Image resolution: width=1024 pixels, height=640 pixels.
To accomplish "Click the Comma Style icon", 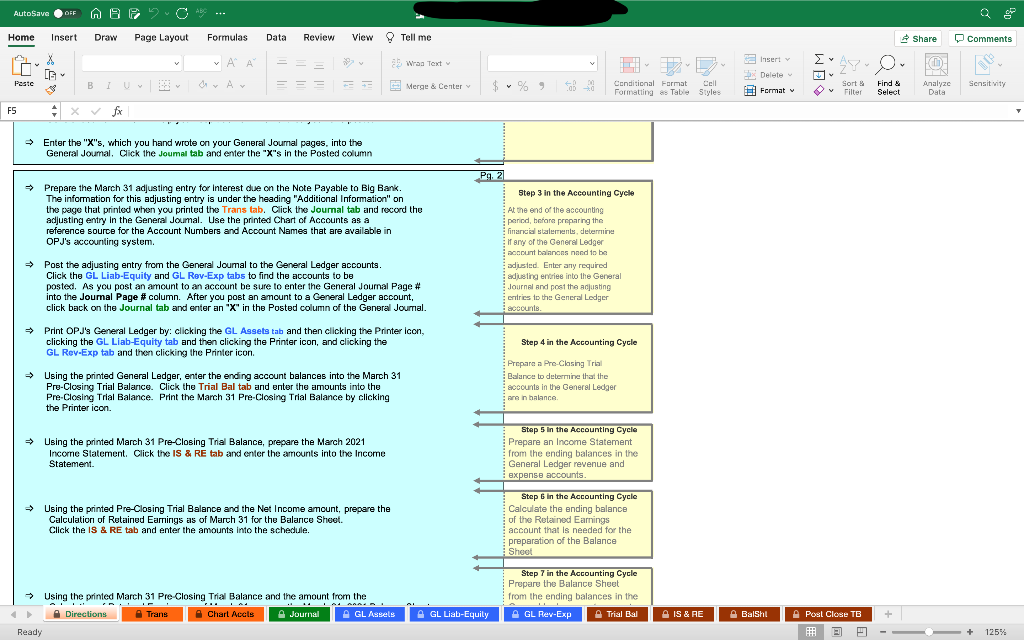I will 541,86.
